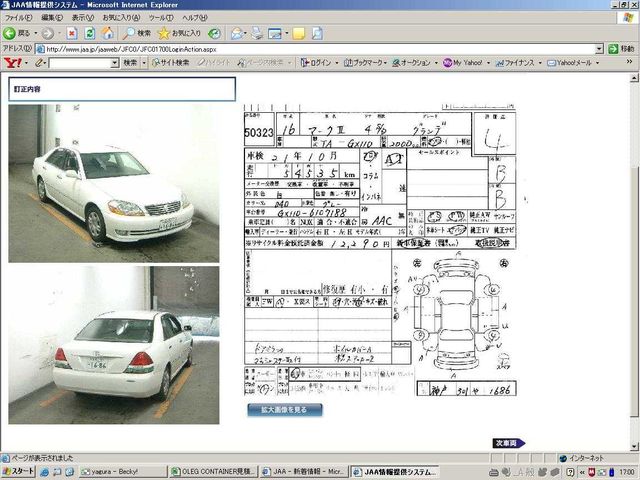Viewport: 640px width, 480px height.
Task: Open browsing History icon
Action: [x=214, y=33]
